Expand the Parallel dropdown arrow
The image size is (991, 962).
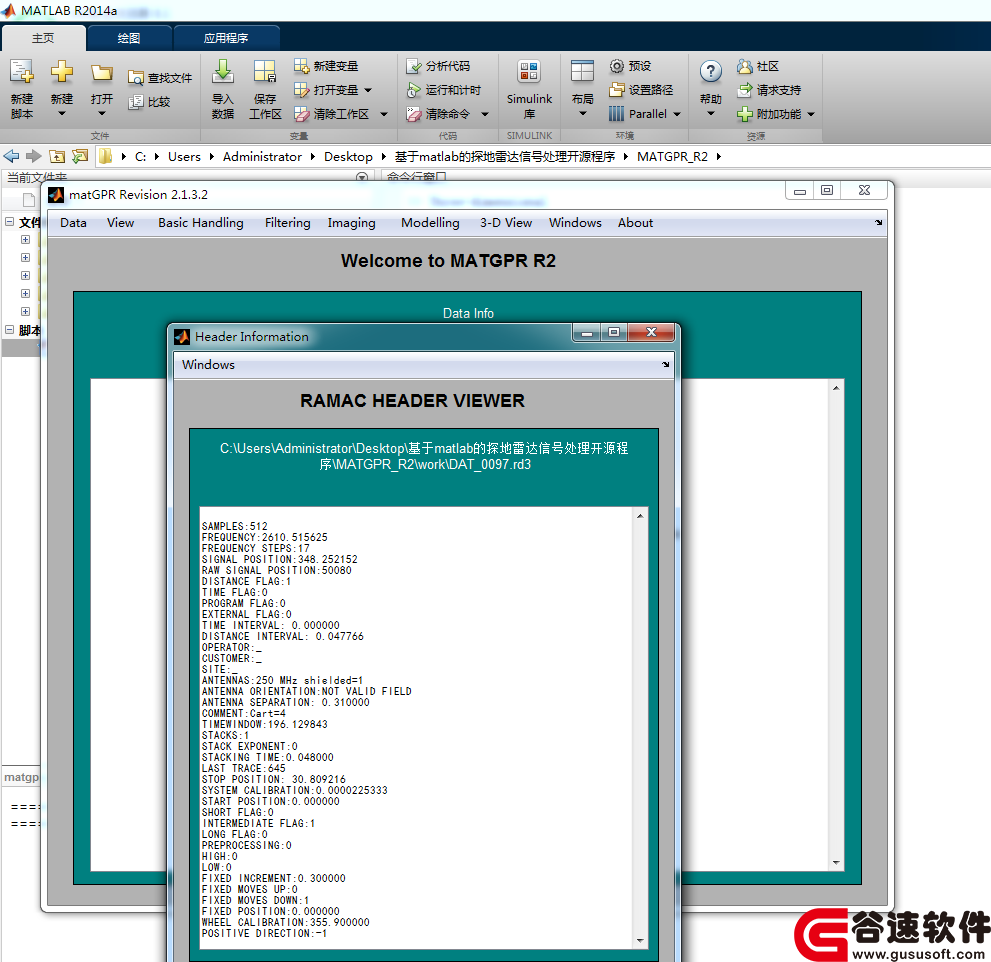(677, 114)
